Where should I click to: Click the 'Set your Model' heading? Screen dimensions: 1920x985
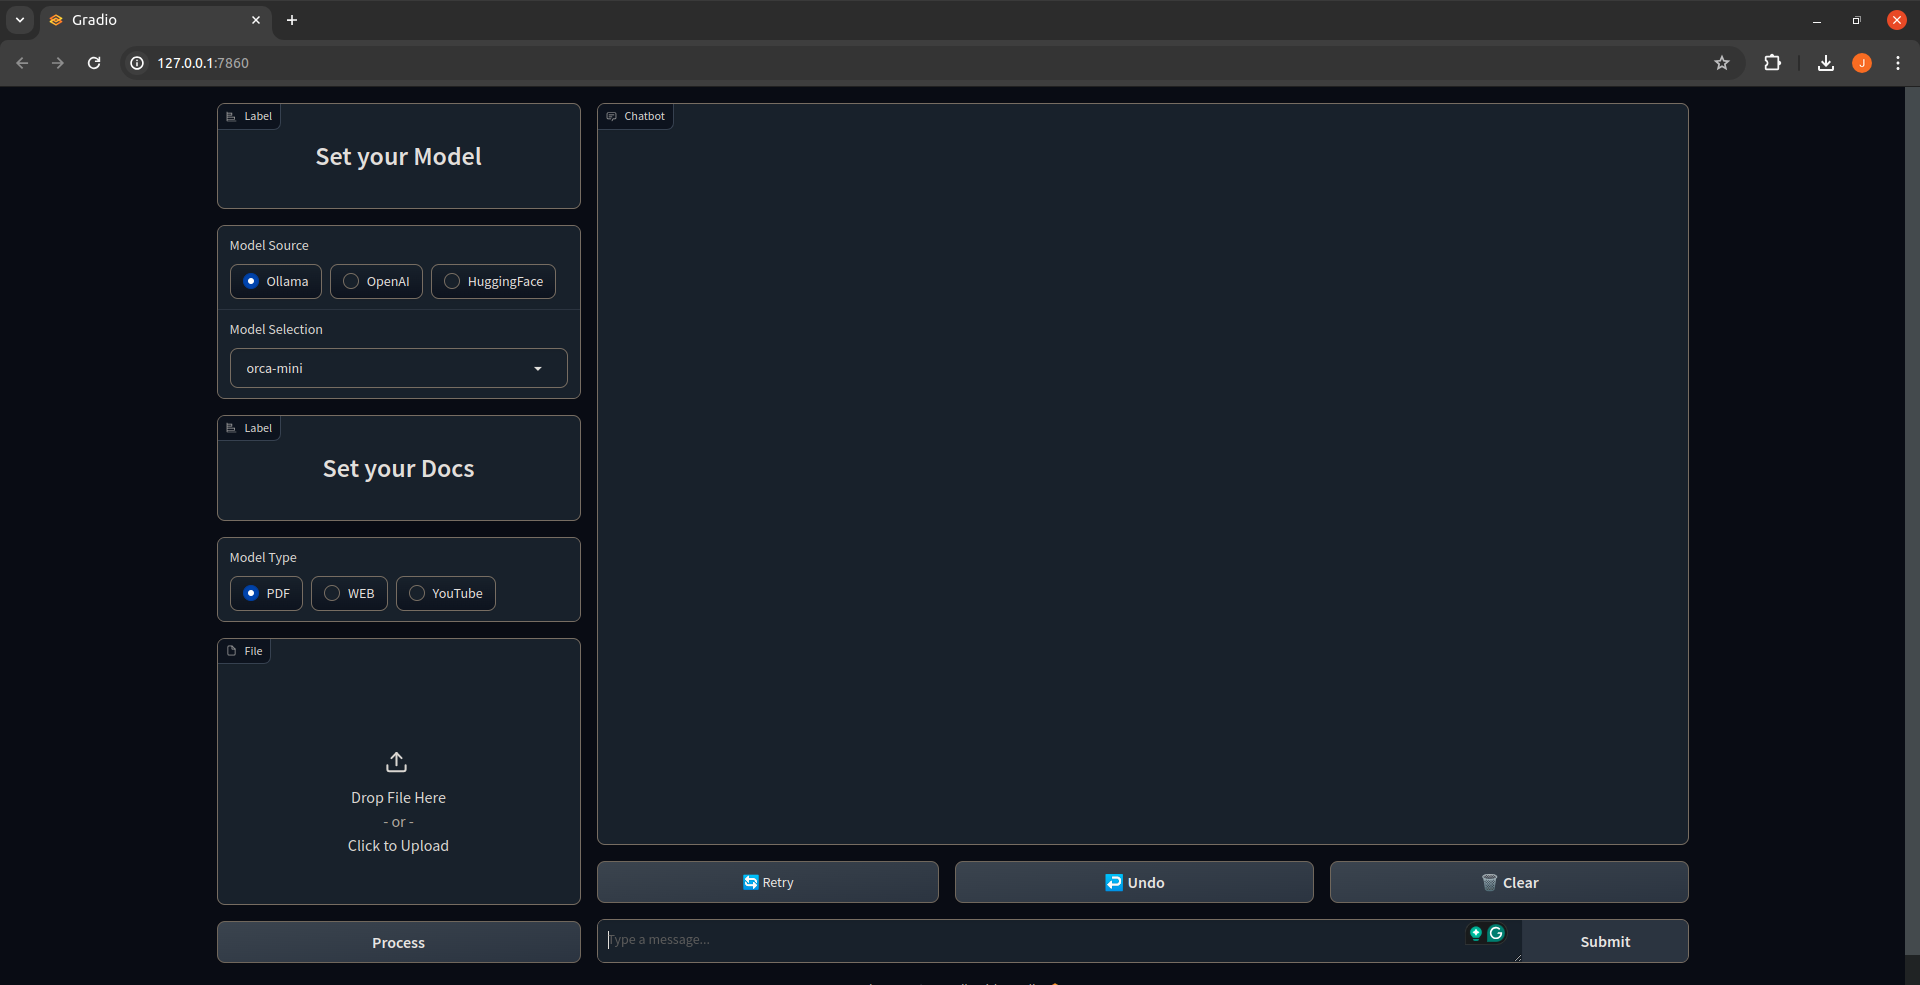pyautogui.click(x=399, y=157)
